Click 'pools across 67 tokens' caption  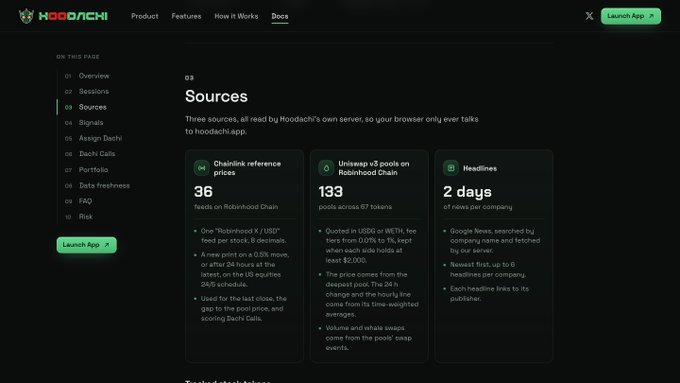[355, 206]
